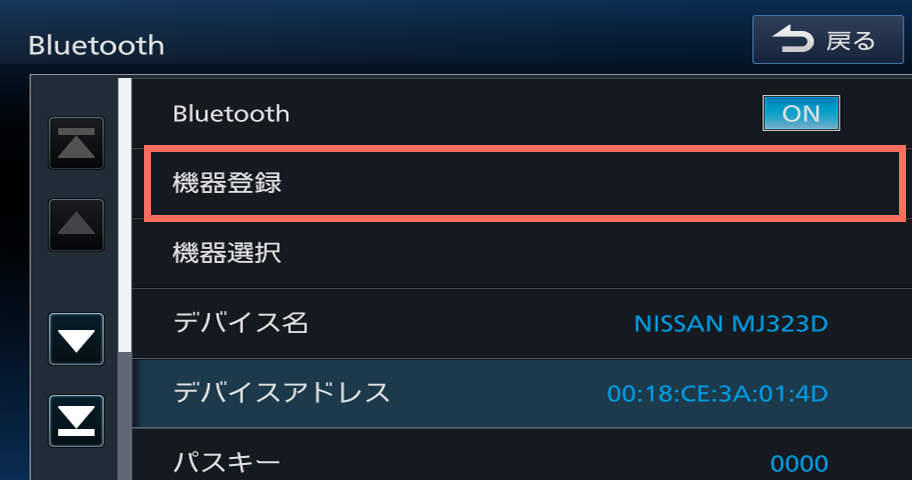Open the 機器選択 menu item
The height and width of the screenshot is (480, 912).
tap(226, 253)
